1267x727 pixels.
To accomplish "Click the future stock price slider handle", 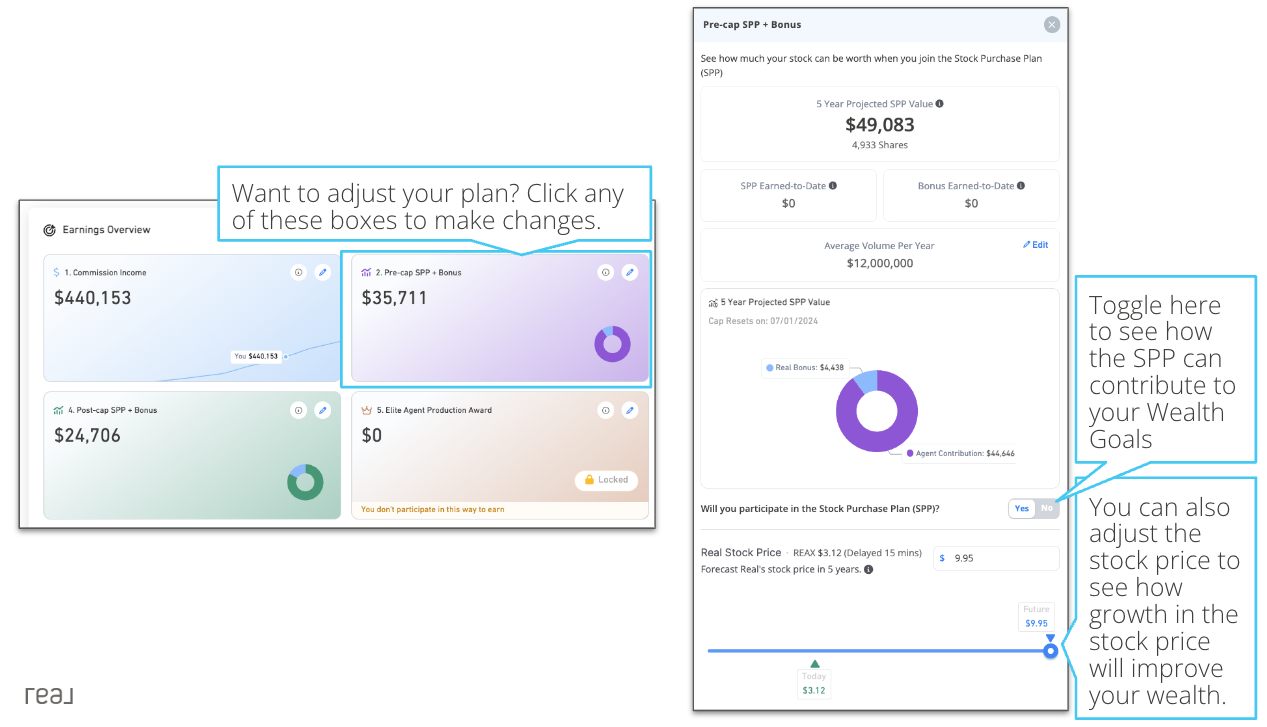I will coord(1050,651).
